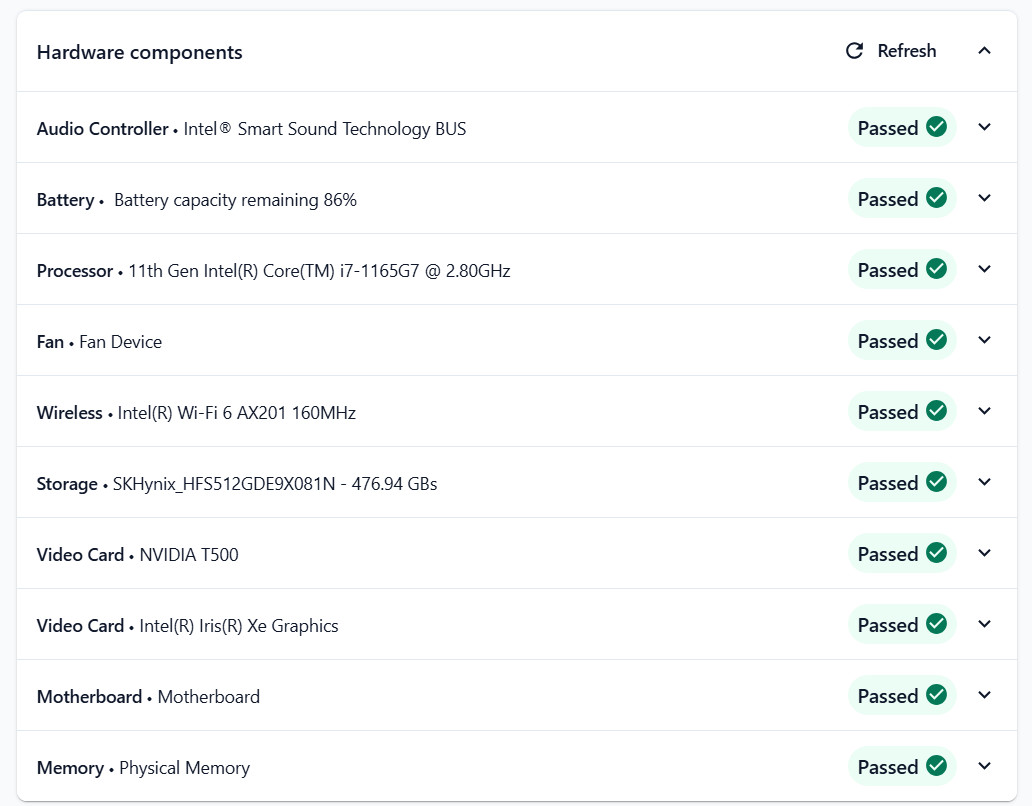Click the Storage row green check icon
Screen dimensions: 1032x806
coord(936,482)
